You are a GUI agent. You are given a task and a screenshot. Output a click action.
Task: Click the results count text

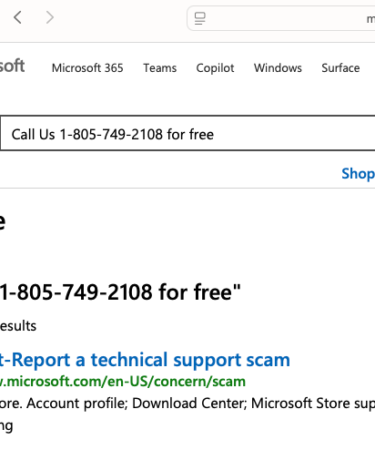pos(18,326)
